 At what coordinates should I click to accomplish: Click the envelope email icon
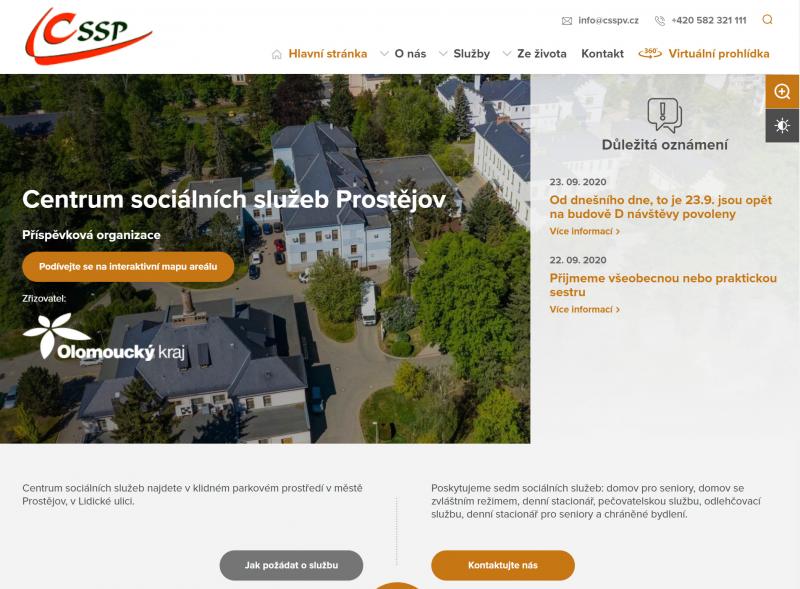click(567, 21)
